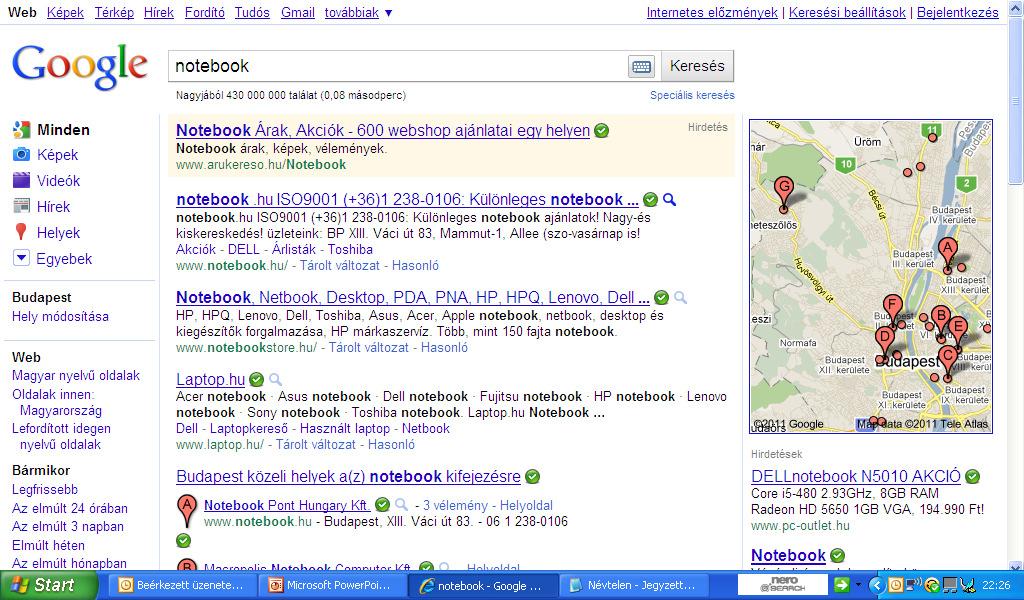Select pin D on the Budapest map
This screenshot has width=1024, height=600.
(884, 343)
